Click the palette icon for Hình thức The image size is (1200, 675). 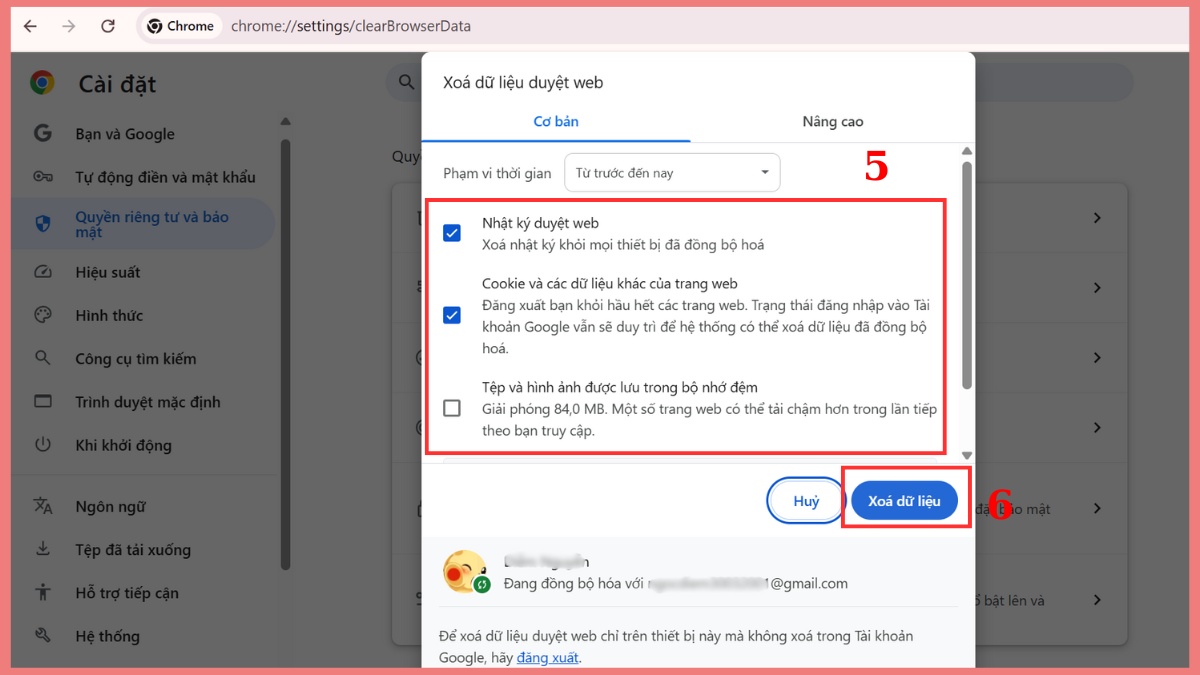42,315
